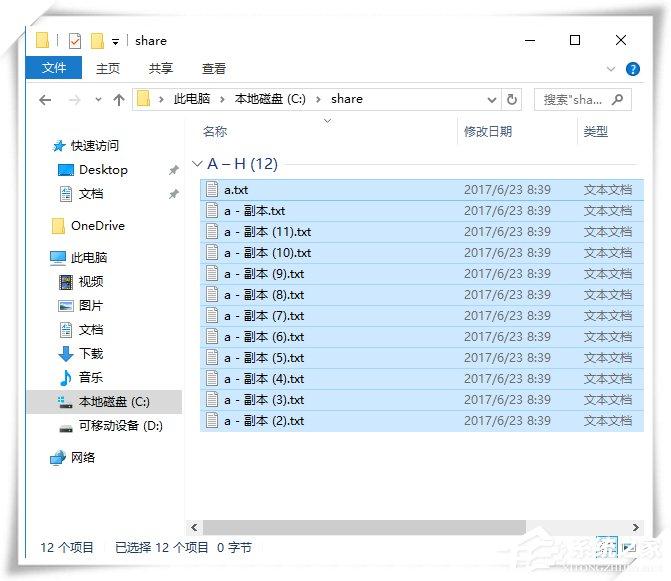The image size is (671, 581).
Task: Select the file a - 副本 (6).txt
Action: (x=422, y=337)
